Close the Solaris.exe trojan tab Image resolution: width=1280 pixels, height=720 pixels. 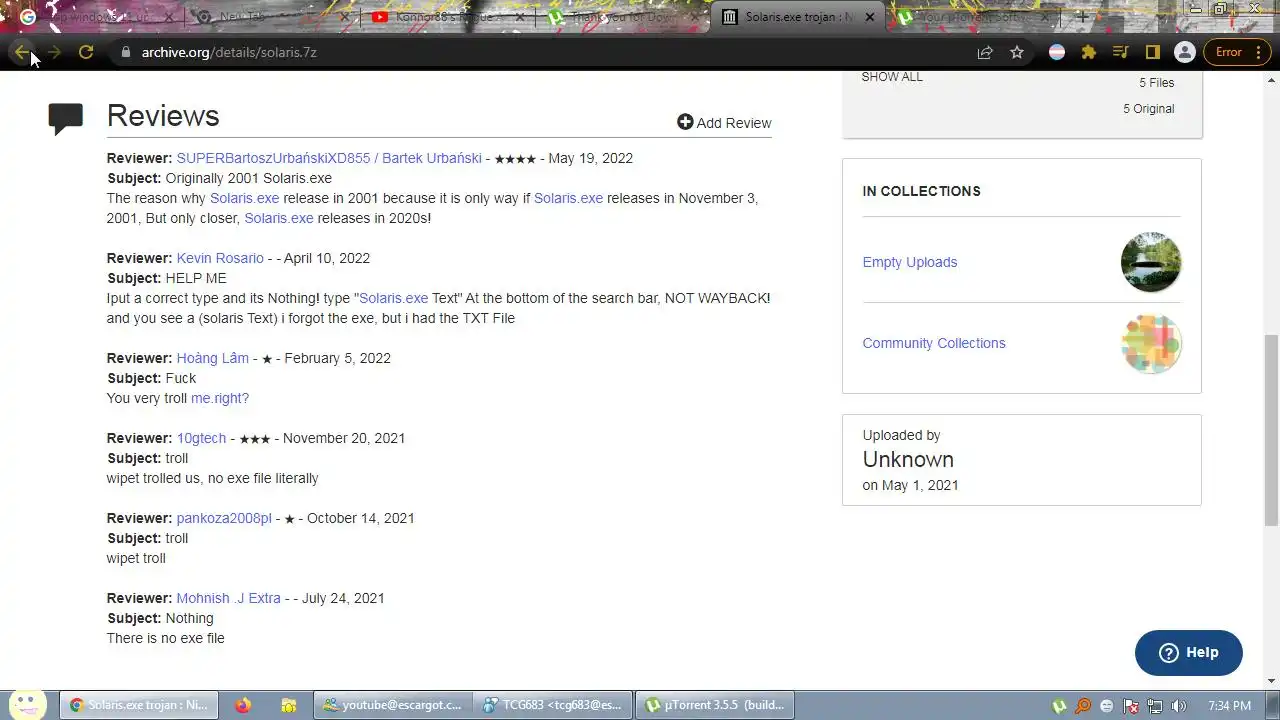point(870,17)
